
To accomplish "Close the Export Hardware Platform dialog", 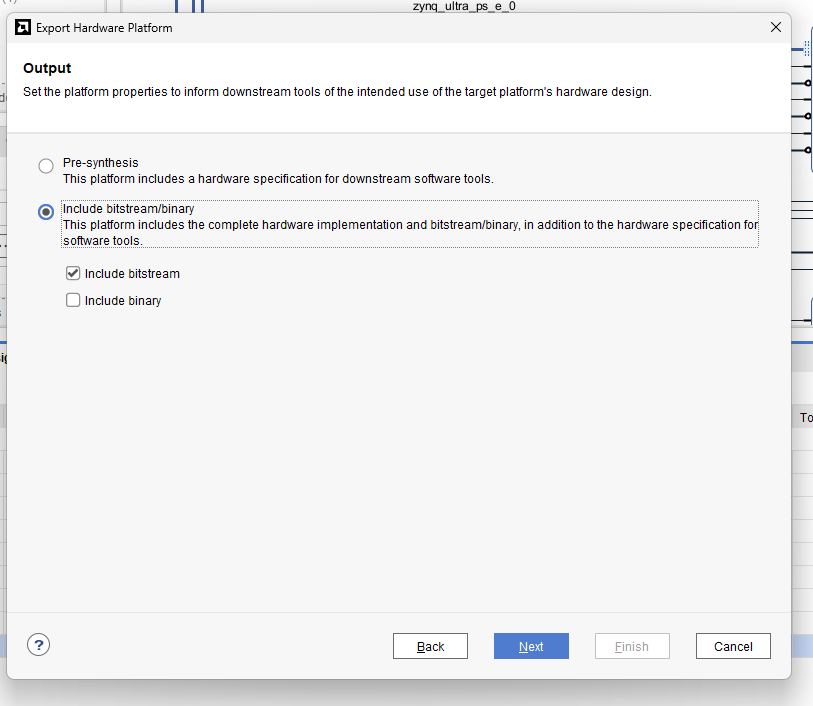I will tap(775, 28).
